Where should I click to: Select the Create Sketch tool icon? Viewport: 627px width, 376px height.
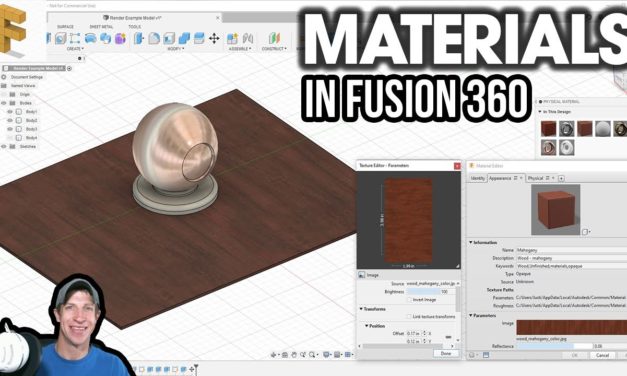tap(74, 38)
